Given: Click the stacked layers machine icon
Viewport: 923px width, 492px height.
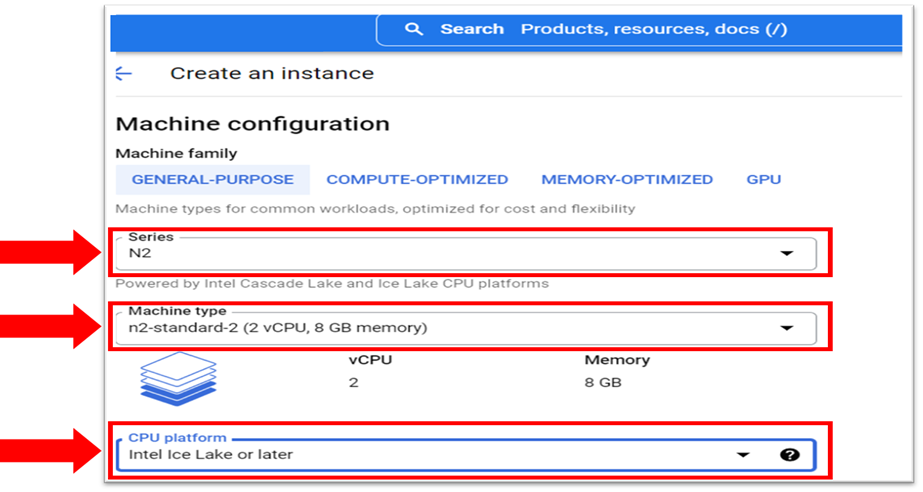Looking at the screenshot, I should [x=178, y=379].
